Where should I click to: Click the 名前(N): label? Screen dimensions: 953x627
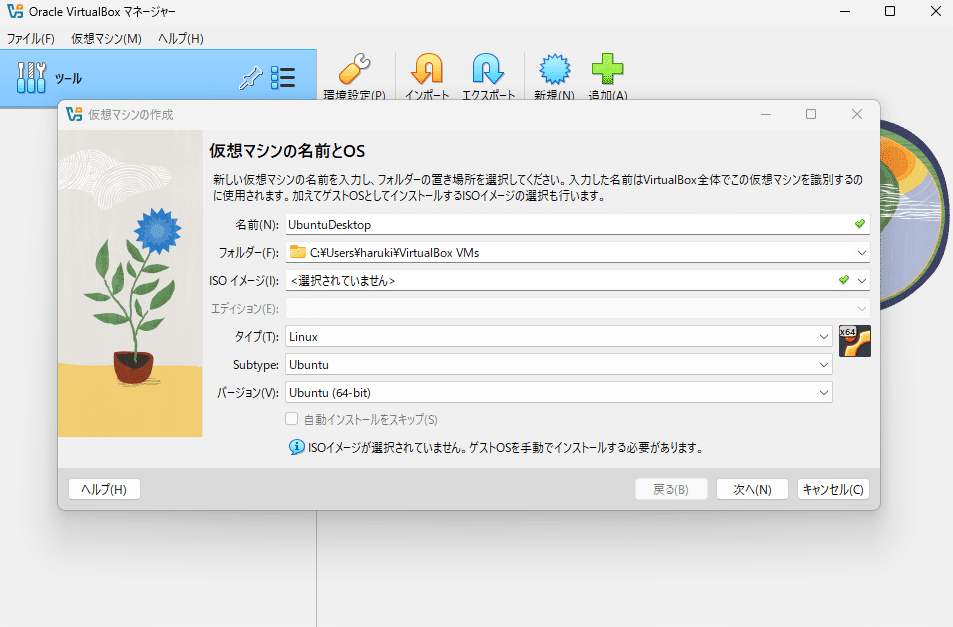(x=257, y=225)
